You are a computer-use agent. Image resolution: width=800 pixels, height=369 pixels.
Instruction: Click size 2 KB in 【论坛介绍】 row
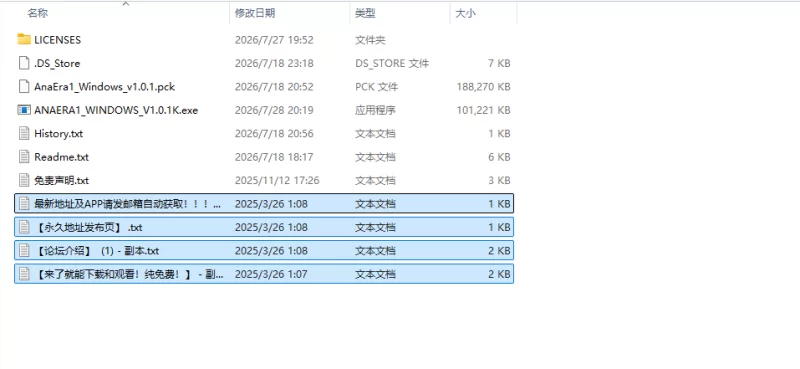pyautogui.click(x=499, y=251)
